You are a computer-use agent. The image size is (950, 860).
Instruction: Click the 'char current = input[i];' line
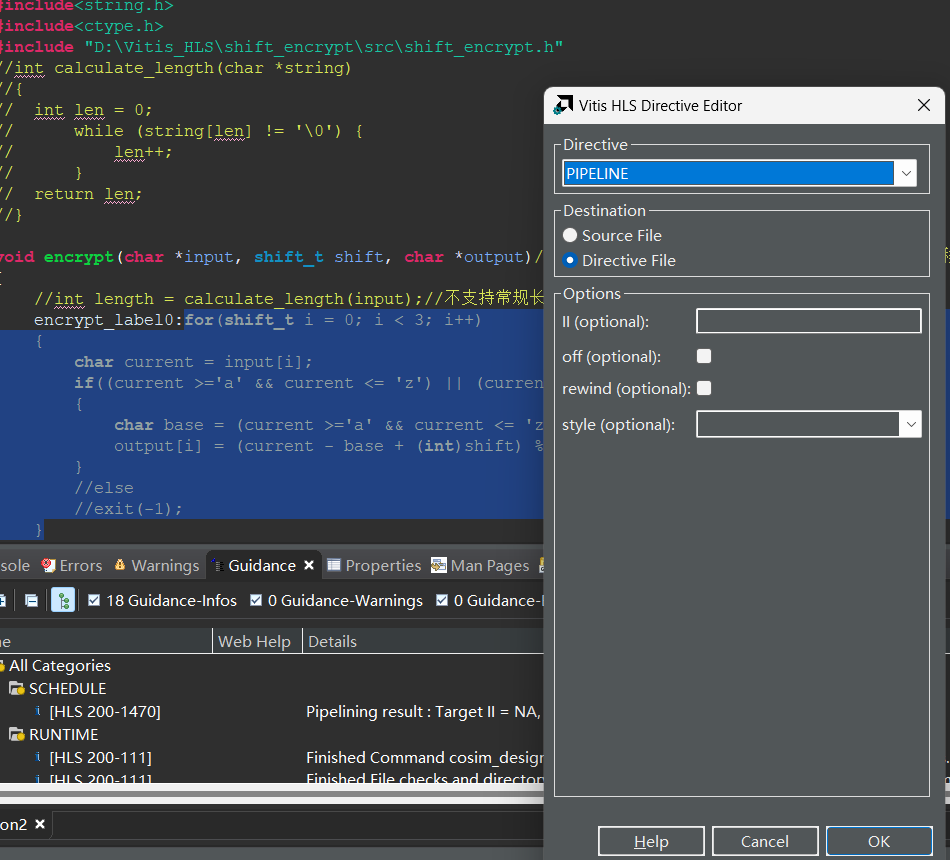click(x=193, y=362)
